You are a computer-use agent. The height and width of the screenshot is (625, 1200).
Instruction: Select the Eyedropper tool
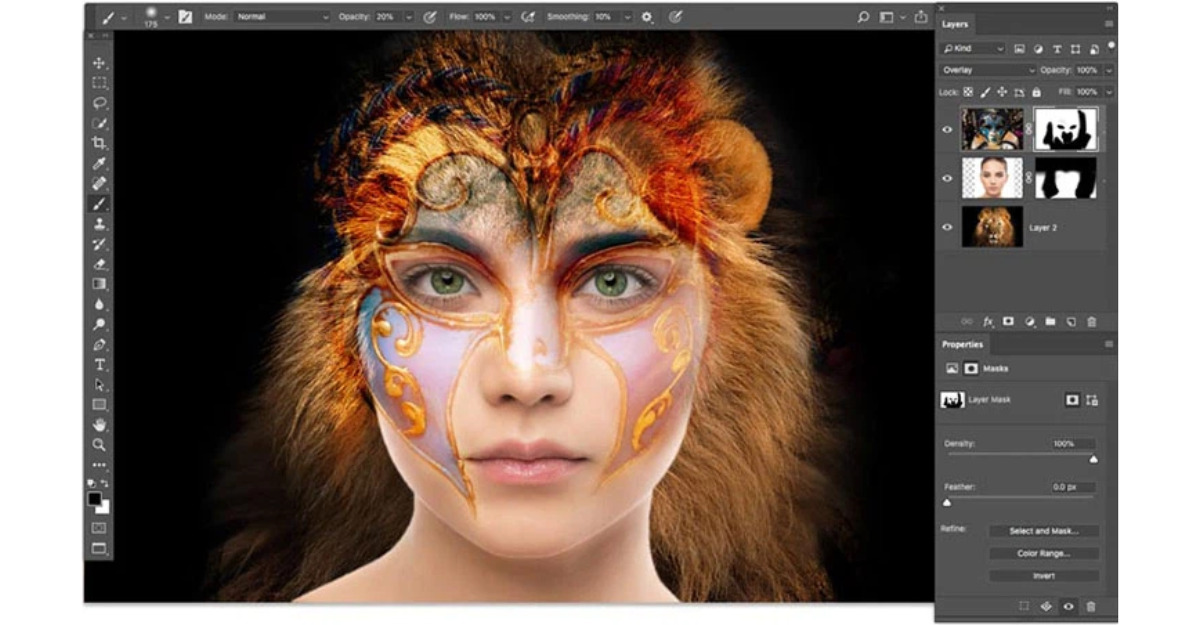tap(99, 163)
